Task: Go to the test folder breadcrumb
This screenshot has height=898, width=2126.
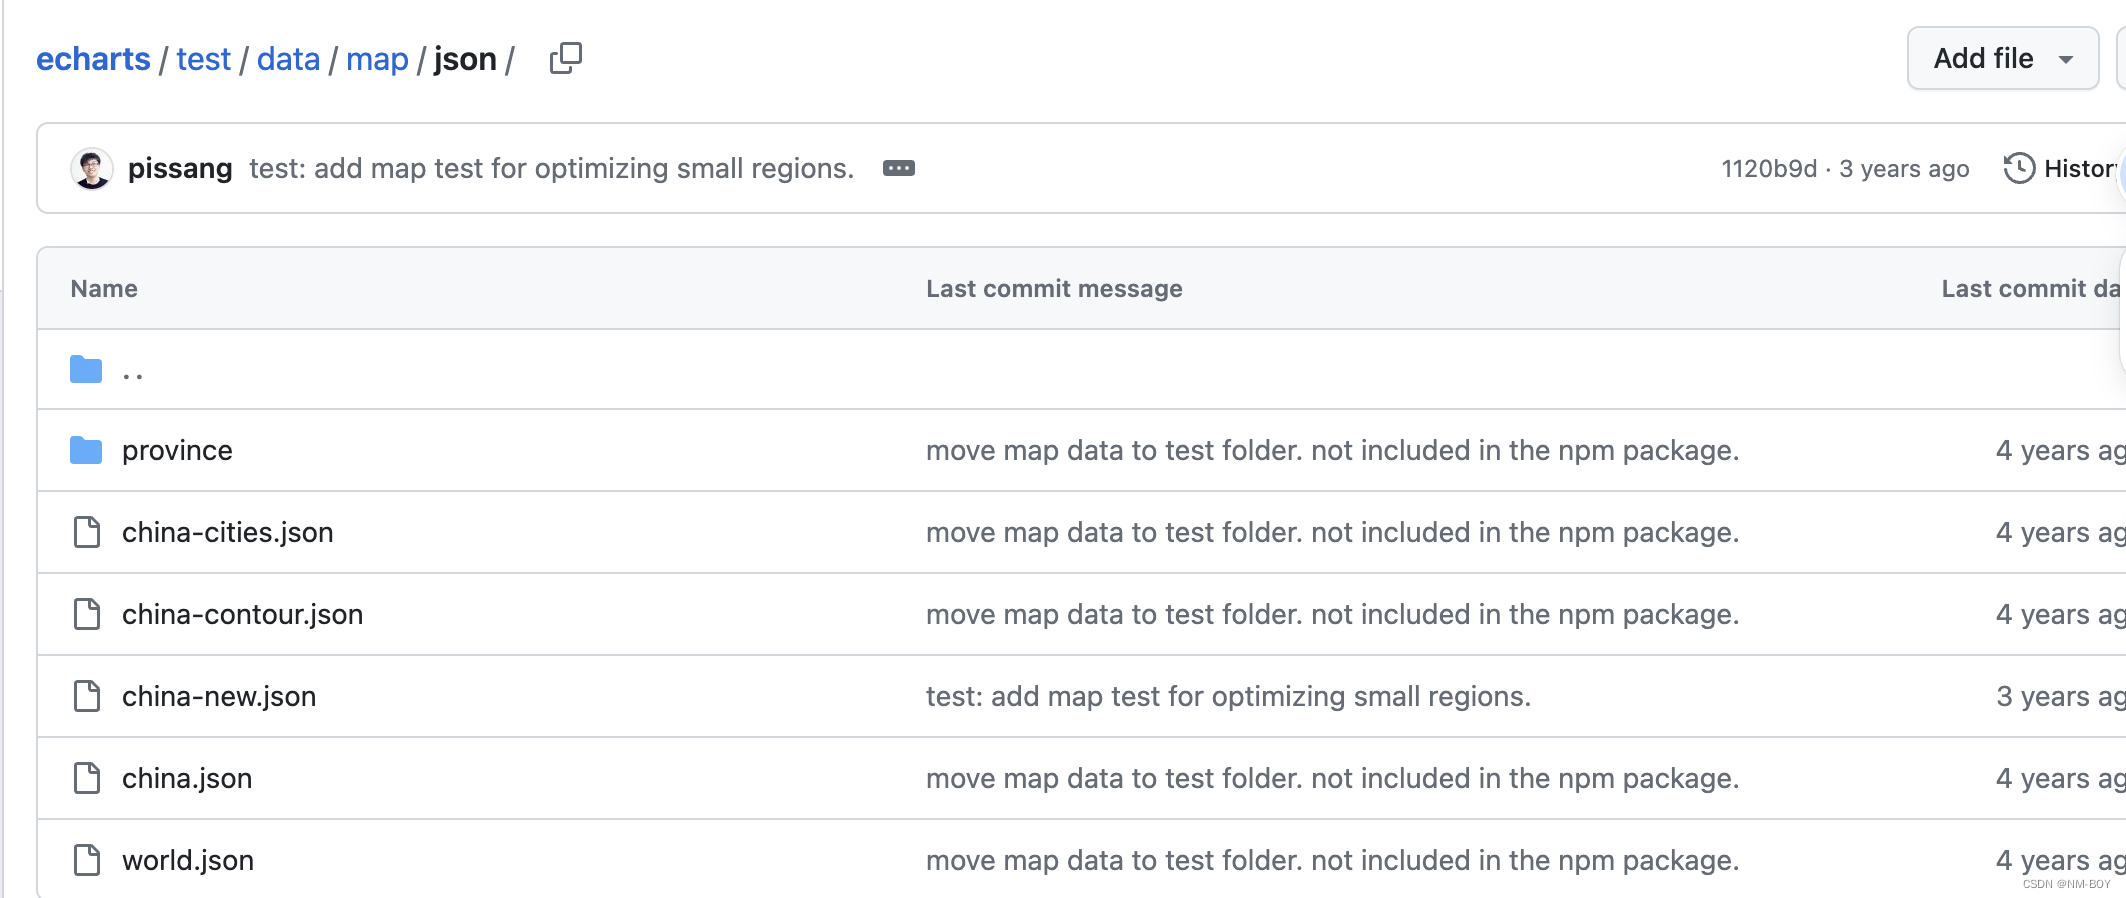Action: [x=203, y=59]
